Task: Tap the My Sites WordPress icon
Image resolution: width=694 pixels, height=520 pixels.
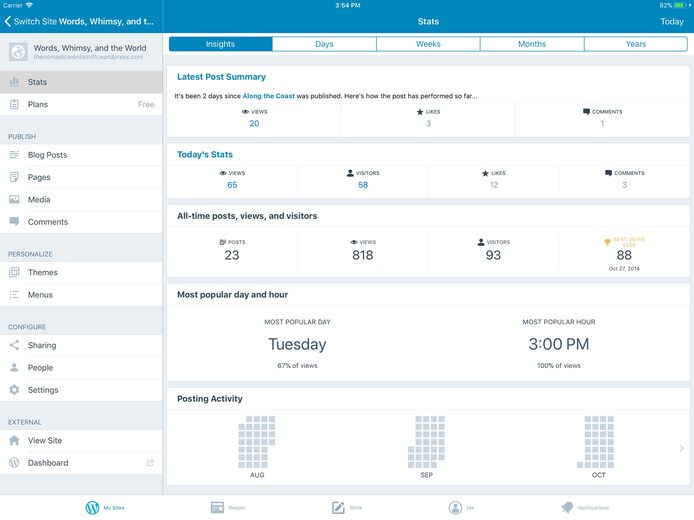Action: 92,508
